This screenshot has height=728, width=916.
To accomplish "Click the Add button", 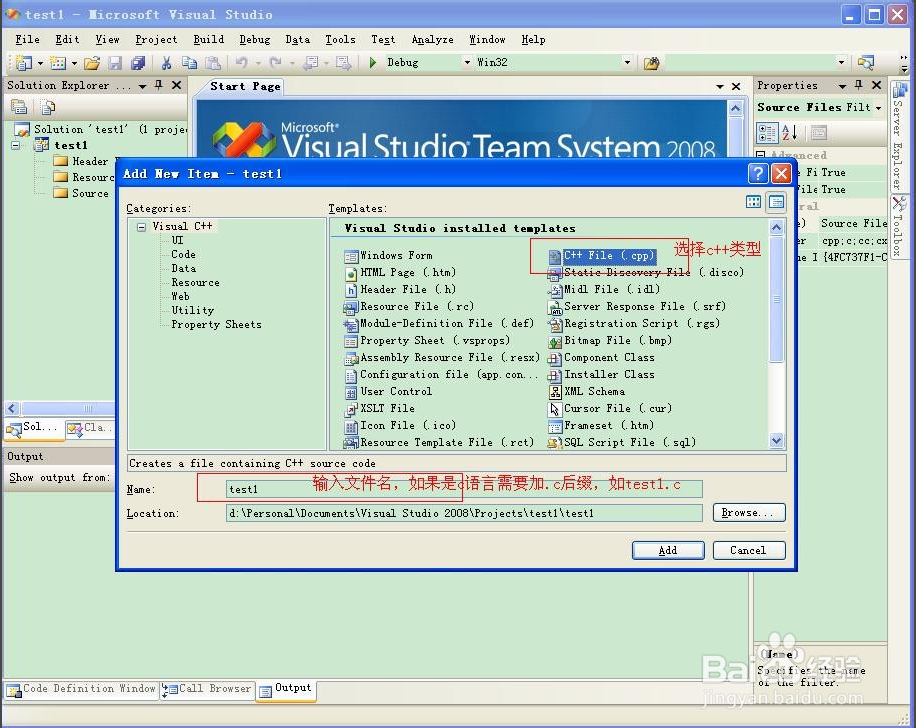I will (668, 550).
